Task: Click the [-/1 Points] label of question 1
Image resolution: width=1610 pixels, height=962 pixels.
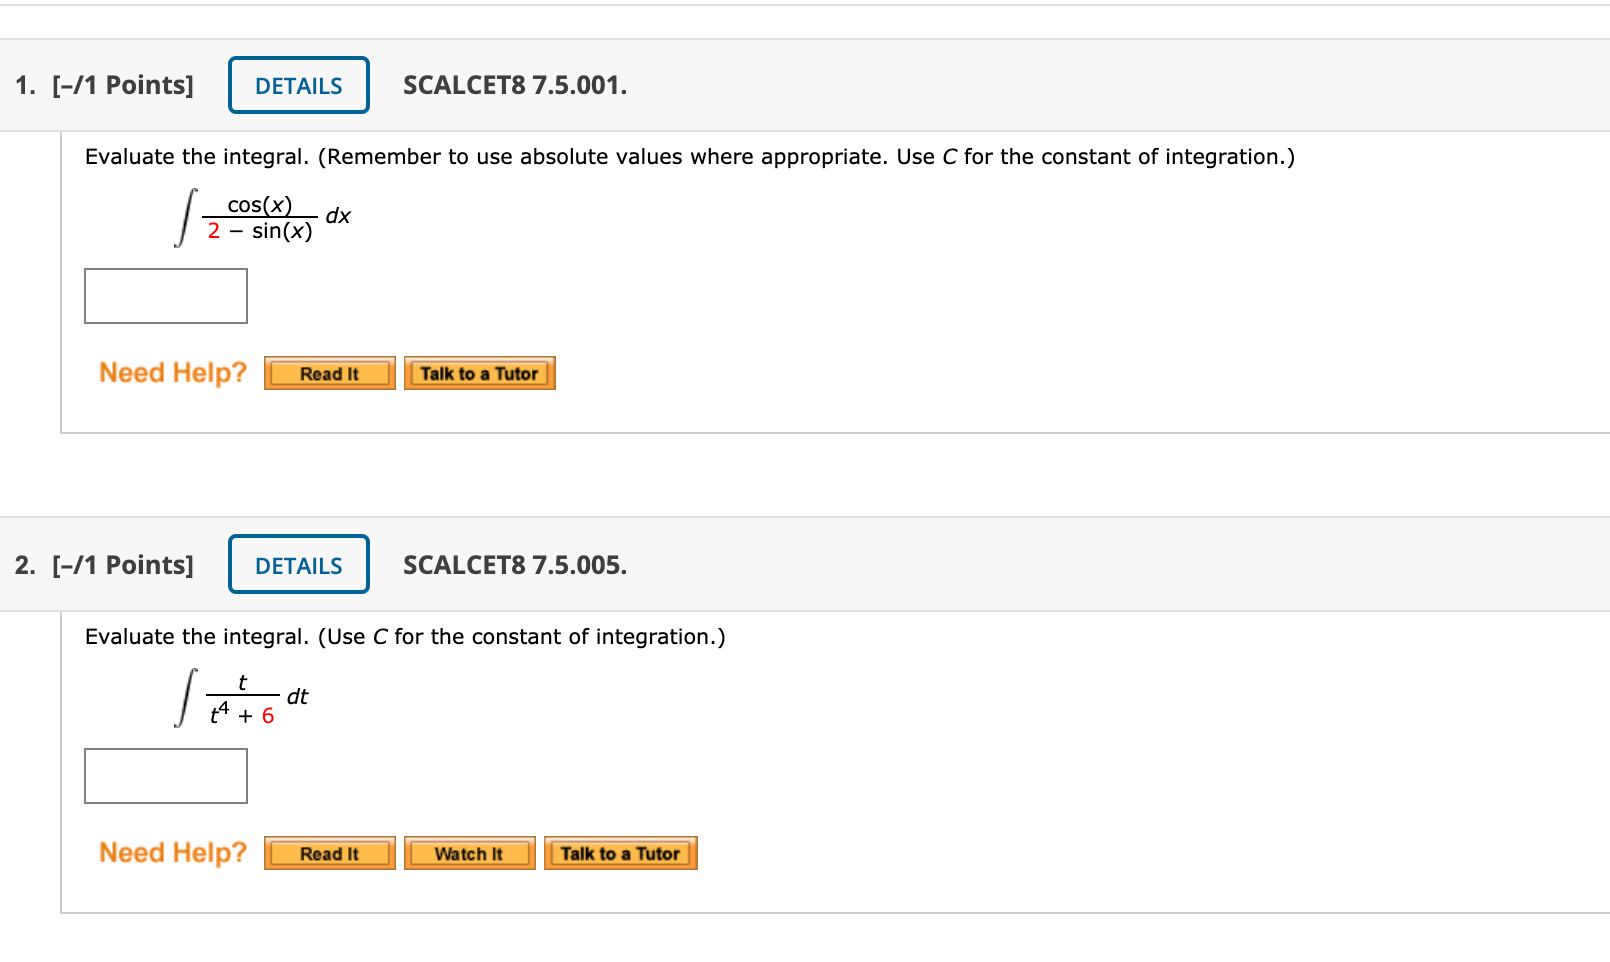Action: tap(121, 85)
